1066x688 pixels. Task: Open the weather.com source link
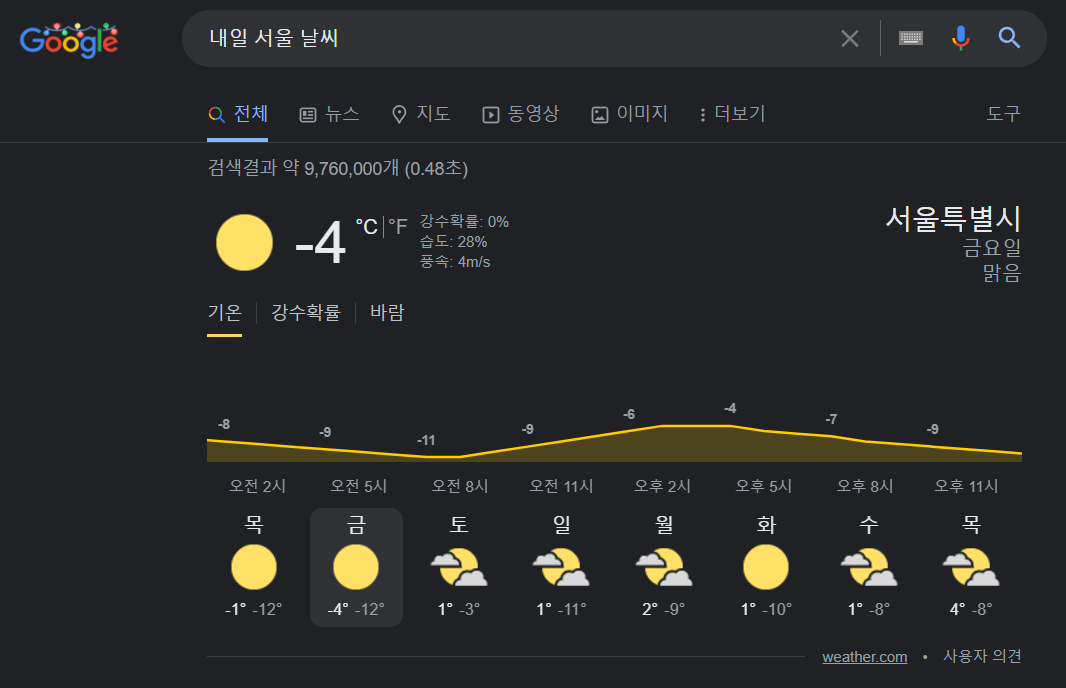tap(864, 657)
